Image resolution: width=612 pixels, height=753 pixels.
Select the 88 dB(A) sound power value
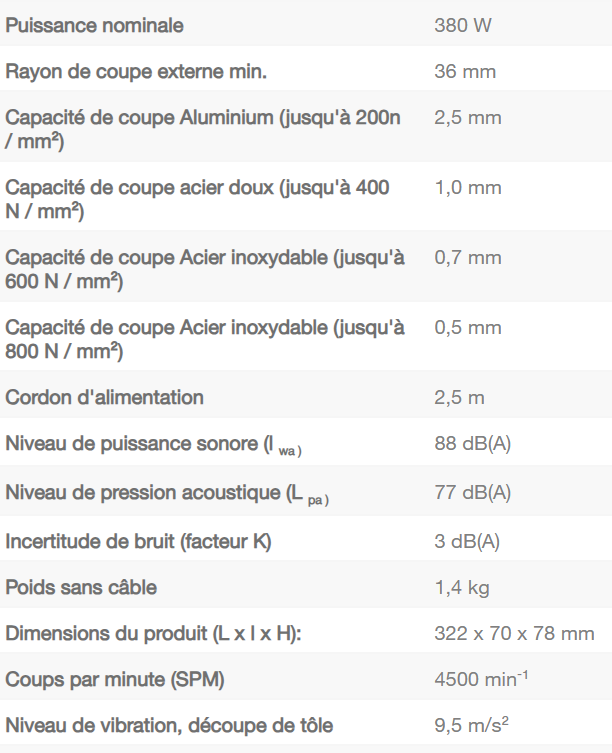472,444
